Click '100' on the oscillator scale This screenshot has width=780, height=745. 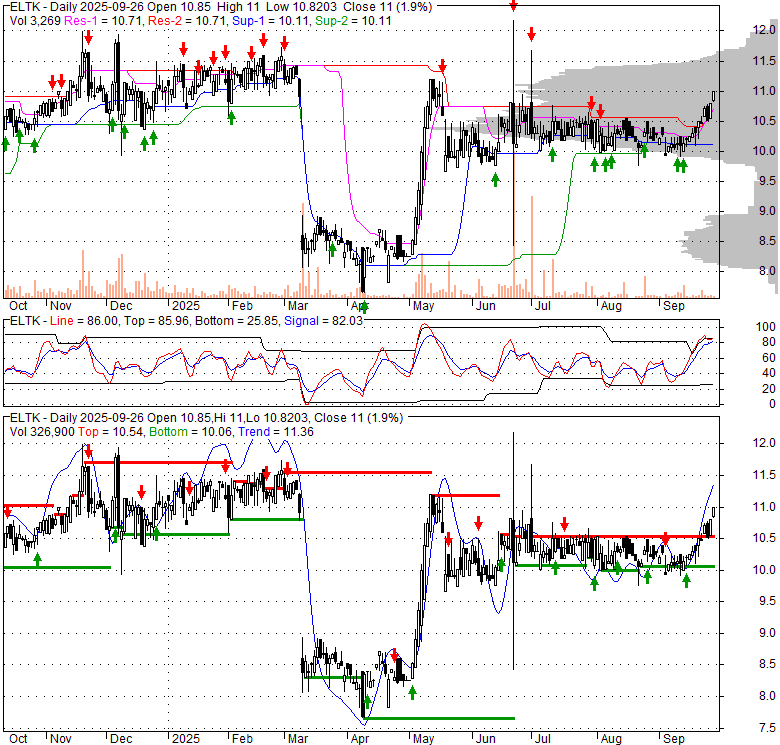(x=765, y=327)
